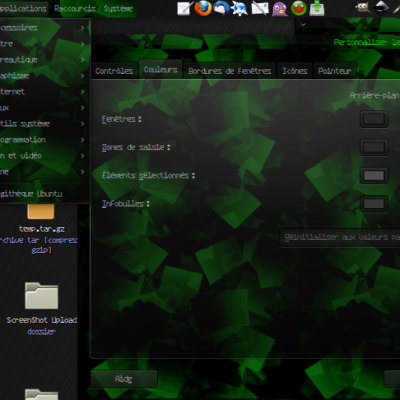Launch the text editor from the top panel

click(x=184, y=8)
